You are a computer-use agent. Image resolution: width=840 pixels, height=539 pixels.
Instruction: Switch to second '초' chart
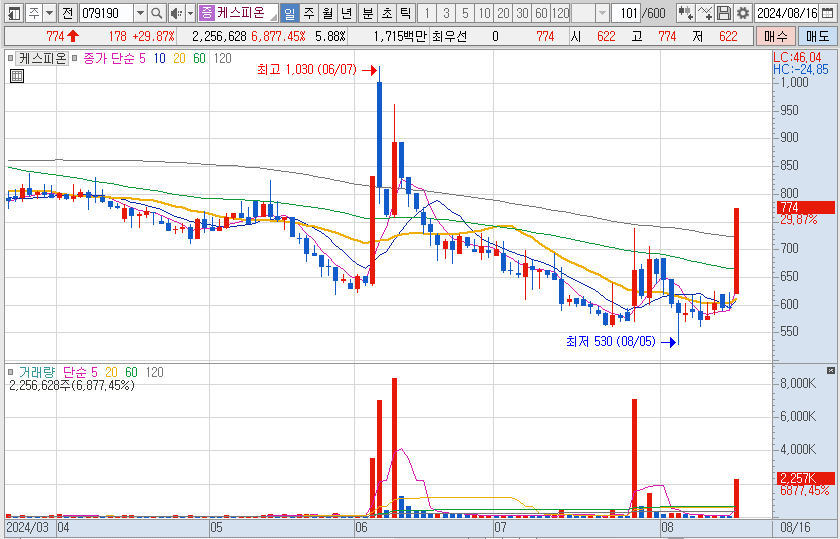coord(386,13)
